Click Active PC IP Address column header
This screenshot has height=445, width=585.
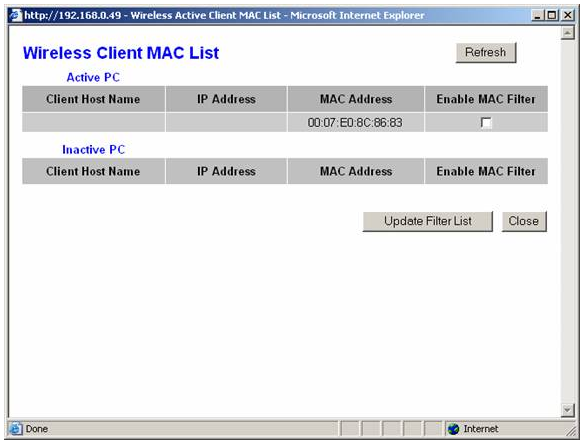(226, 99)
